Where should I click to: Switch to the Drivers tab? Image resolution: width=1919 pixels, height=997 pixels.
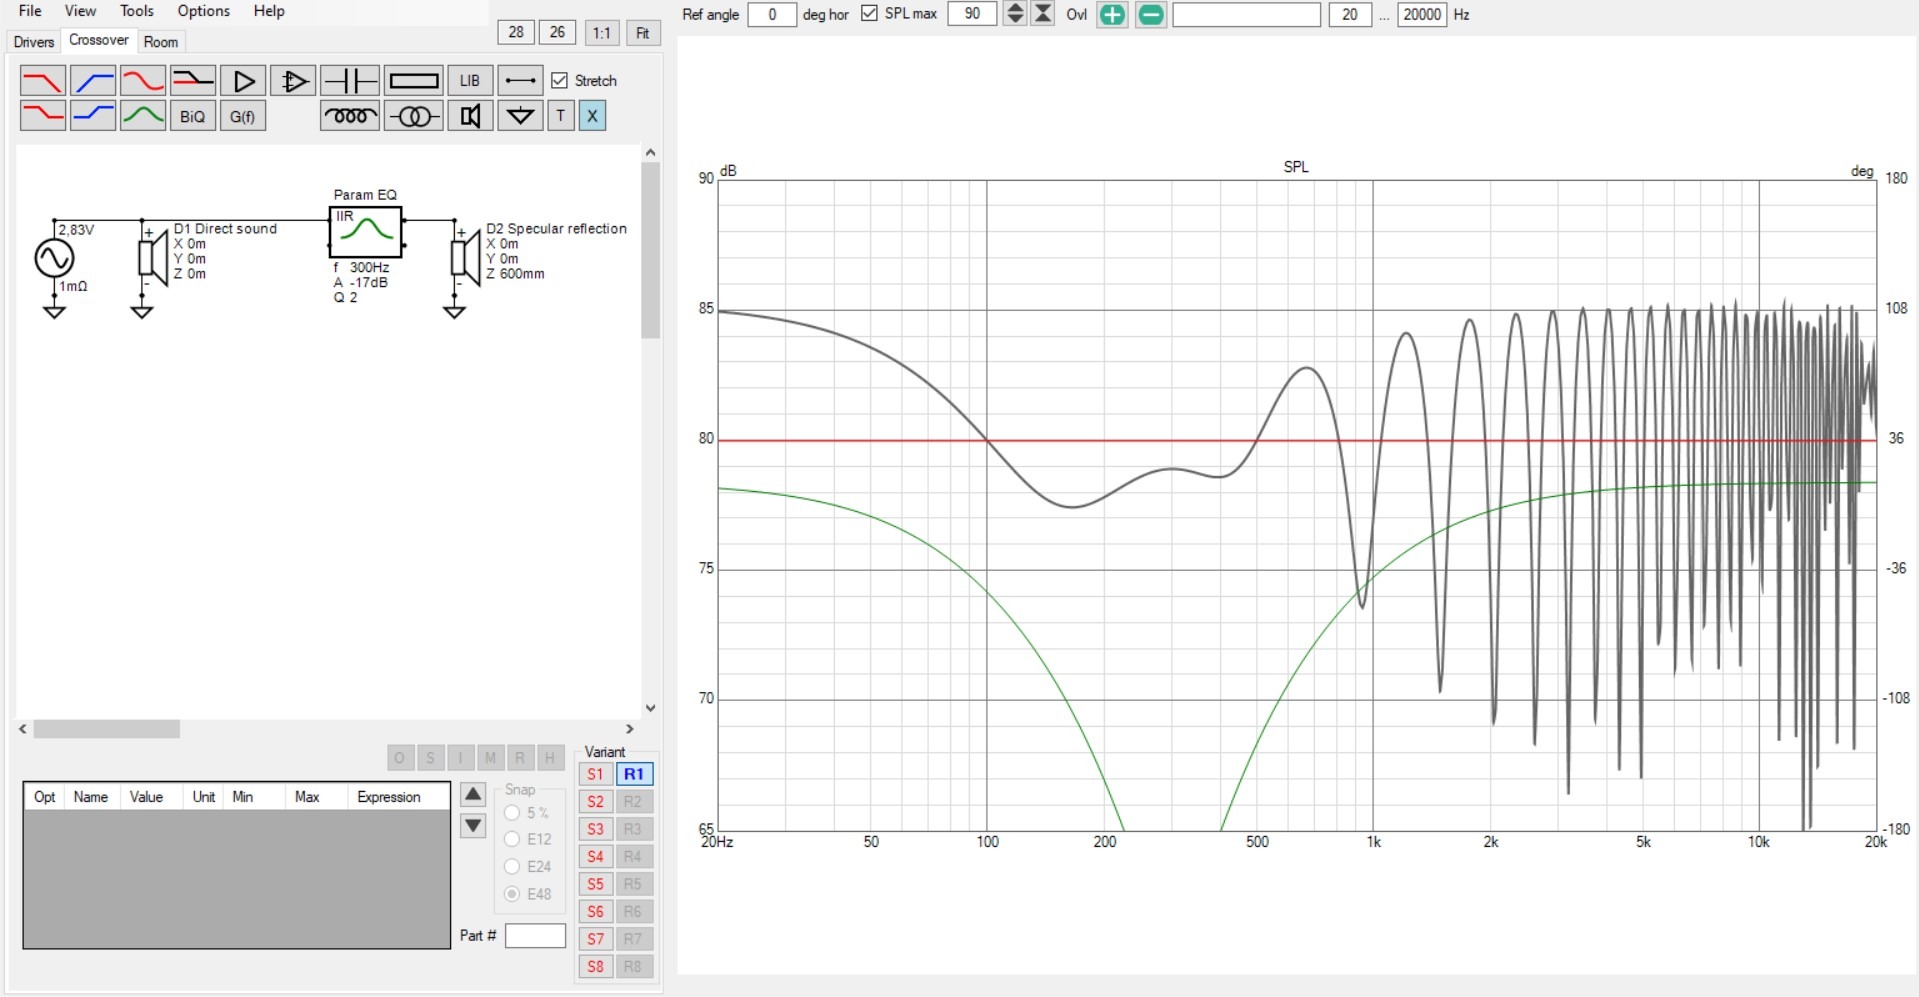[33, 42]
